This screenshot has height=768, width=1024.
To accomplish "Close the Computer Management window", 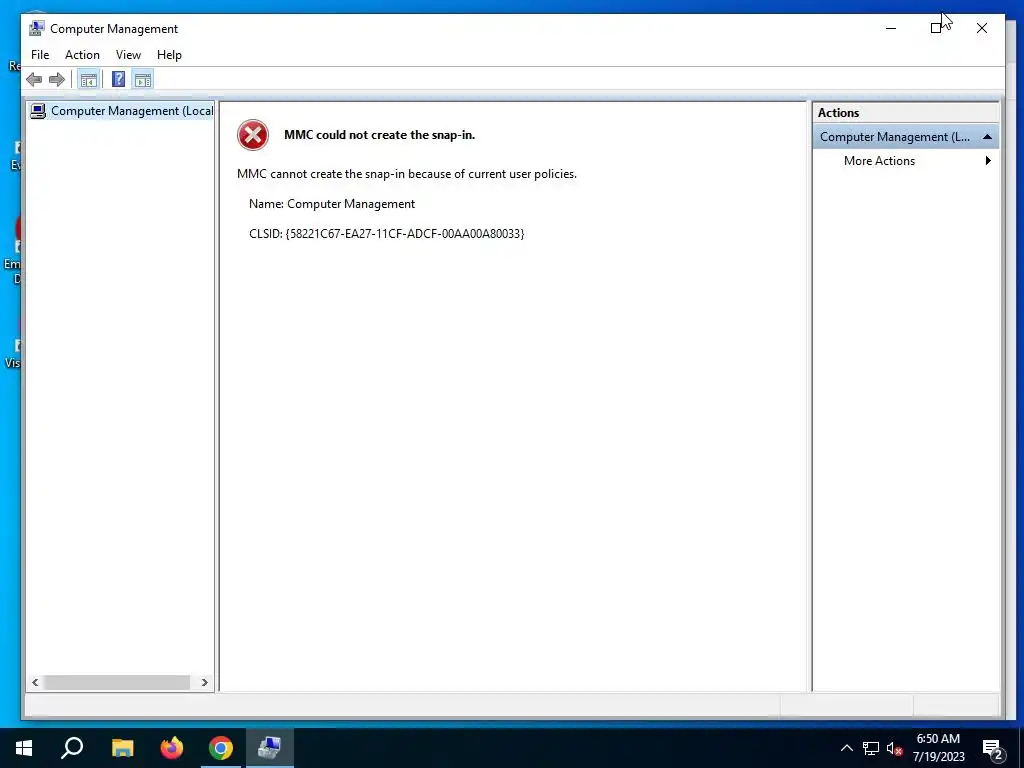I will click(x=982, y=28).
